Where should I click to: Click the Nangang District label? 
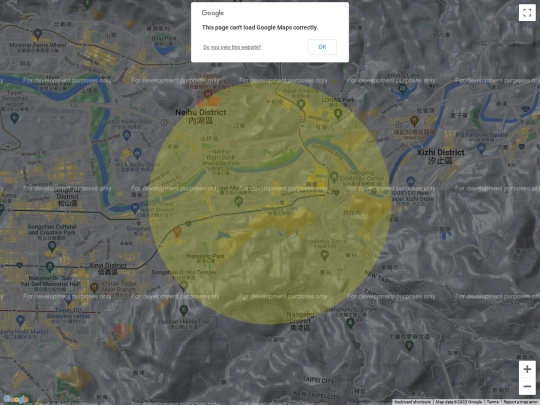pos(300,321)
